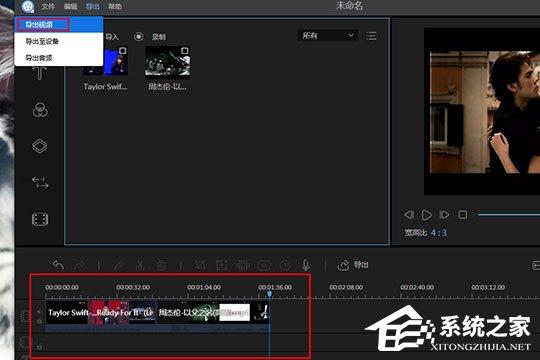Click the Taylor Swif... file name label
This screenshot has height=360, width=540.
(x=105, y=87)
